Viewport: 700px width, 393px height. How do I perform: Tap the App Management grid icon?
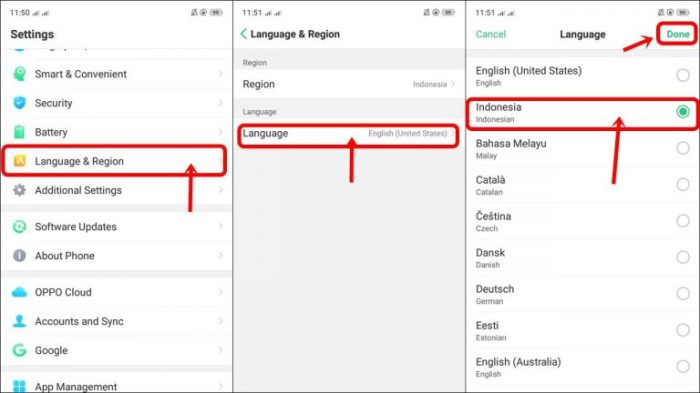[19, 386]
